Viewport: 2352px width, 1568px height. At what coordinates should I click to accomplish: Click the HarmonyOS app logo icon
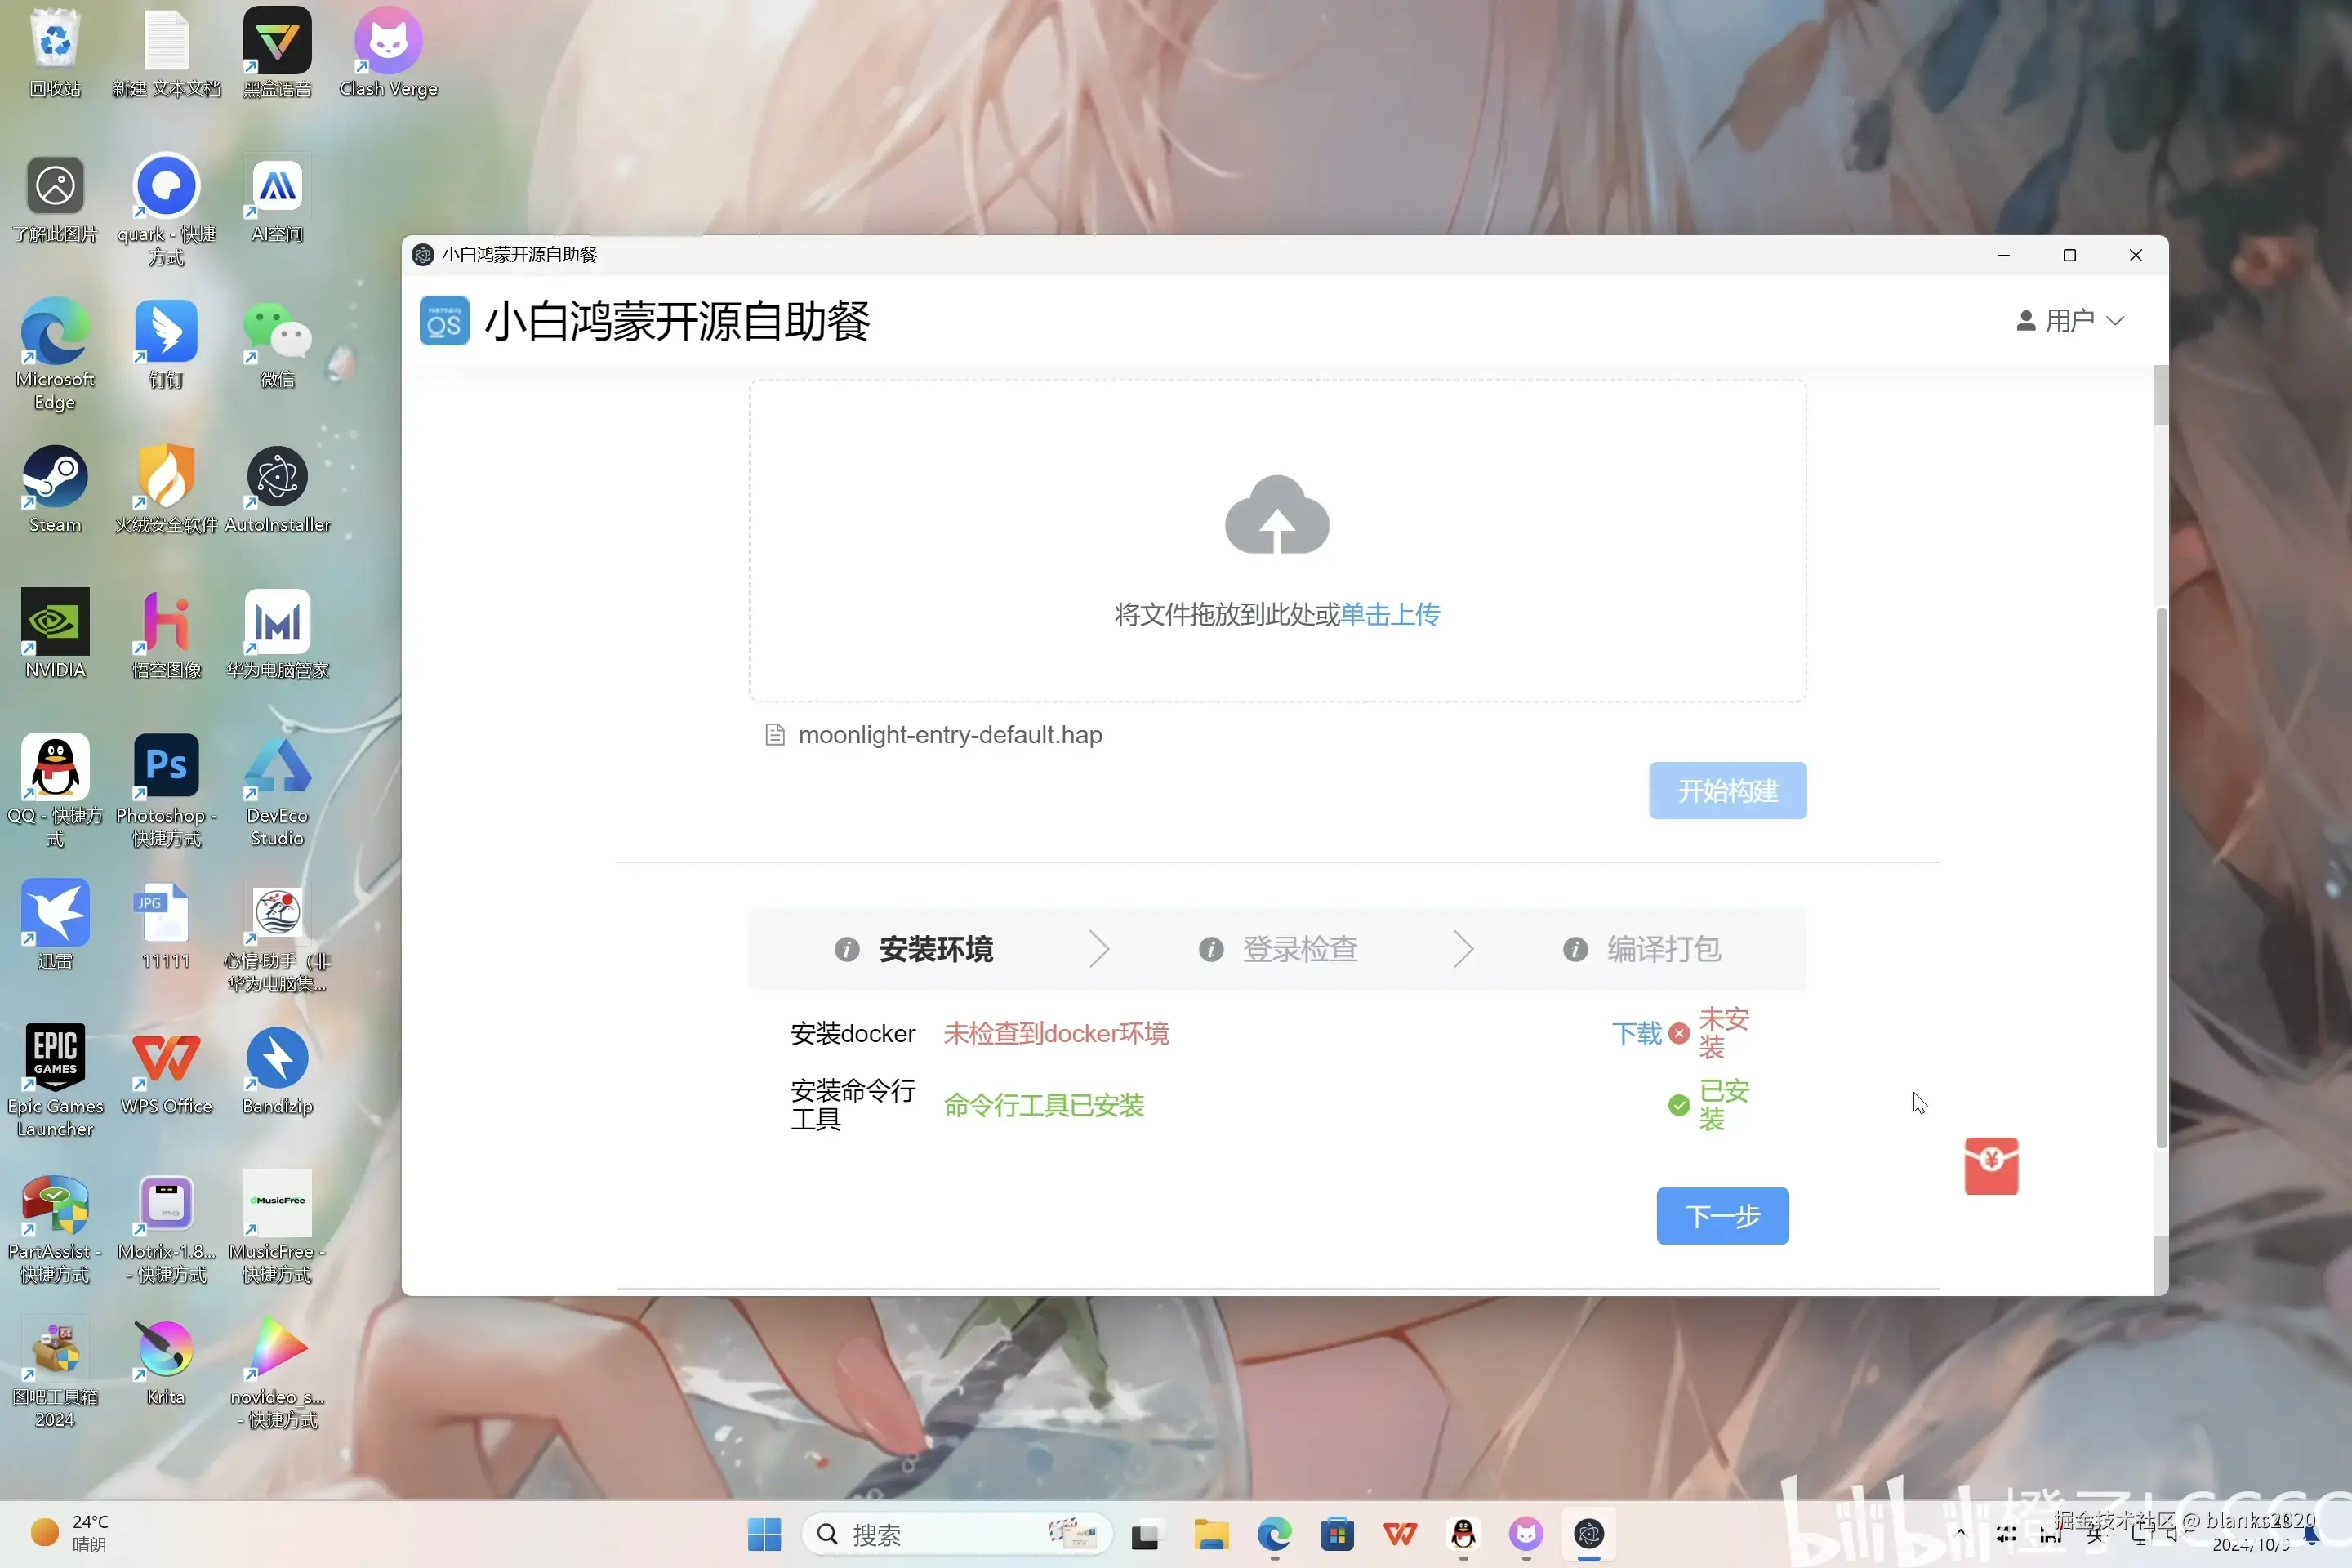pyautogui.click(x=444, y=321)
